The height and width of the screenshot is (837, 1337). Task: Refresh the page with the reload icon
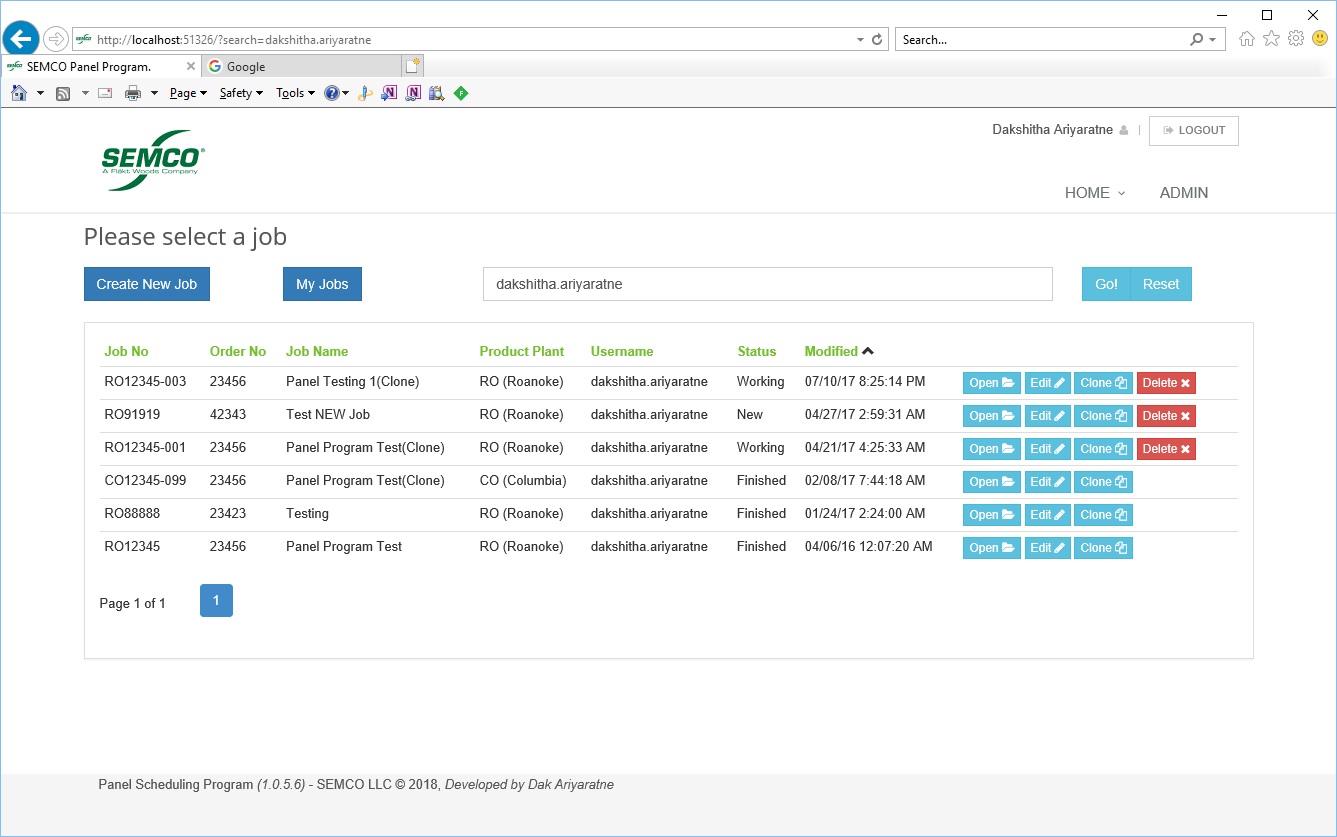click(878, 40)
